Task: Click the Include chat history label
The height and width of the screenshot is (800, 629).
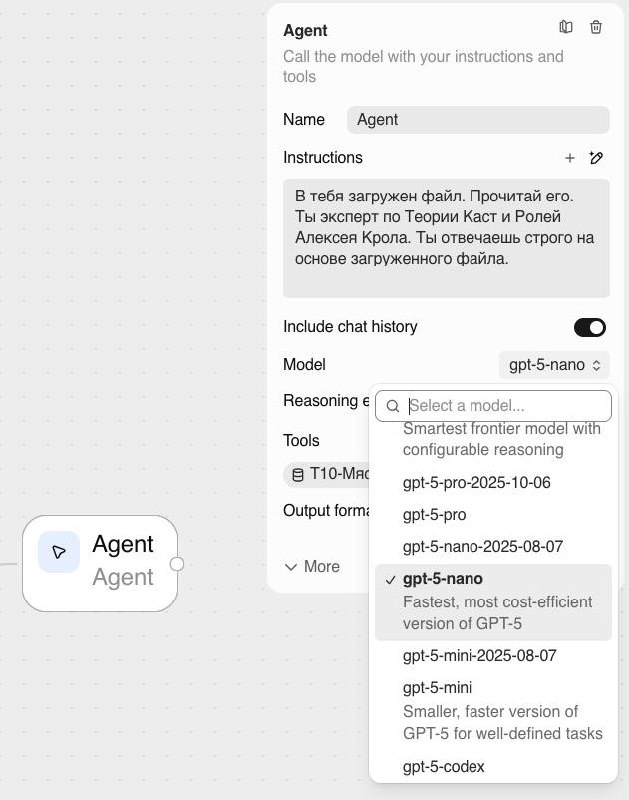Action: 350,327
